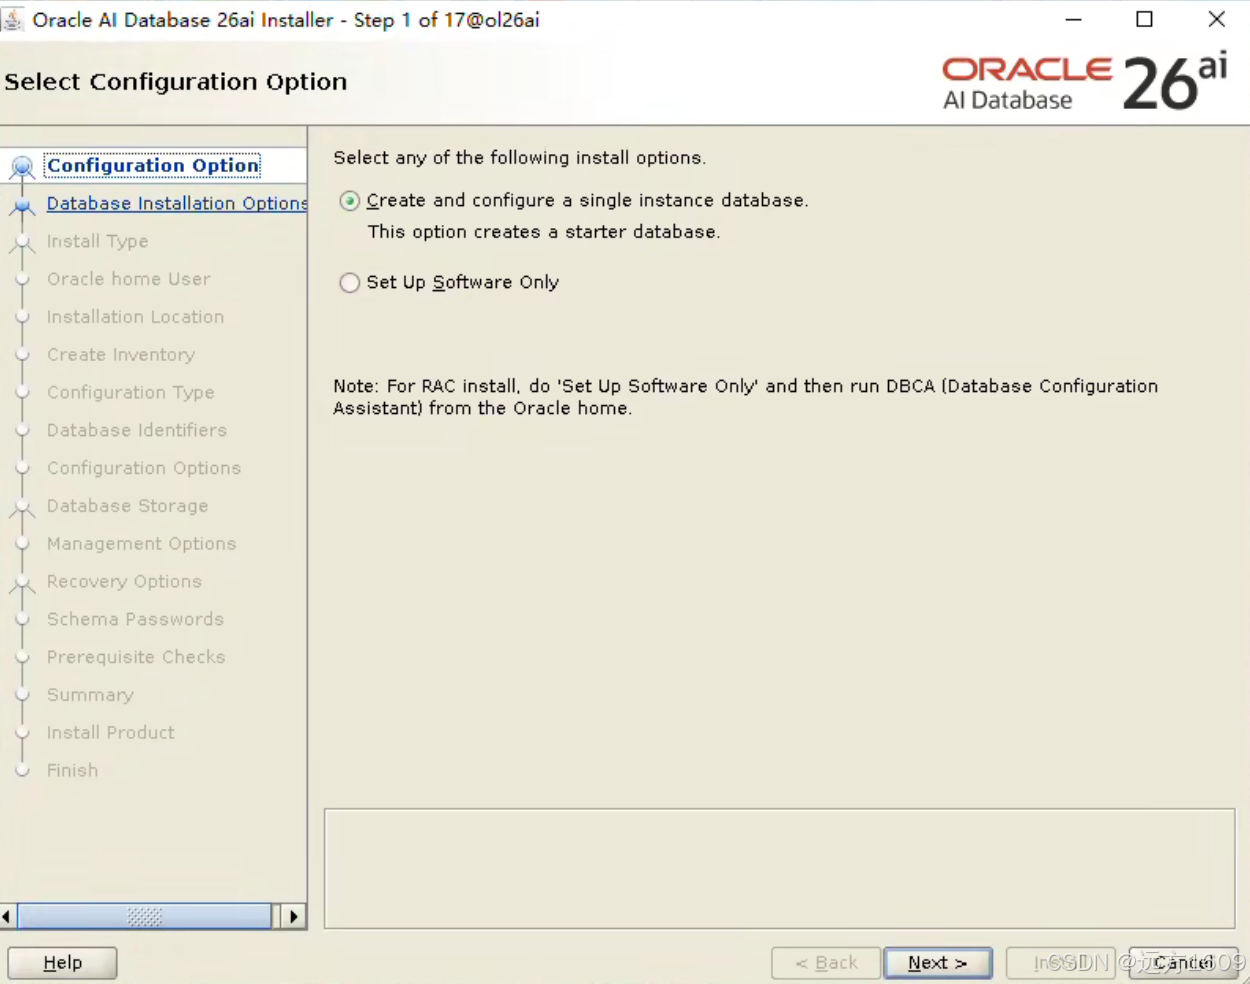The width and height of the screenshot is (1250, 984).
Task: Open the Configuration Option step
Action: tap(153, 166)
